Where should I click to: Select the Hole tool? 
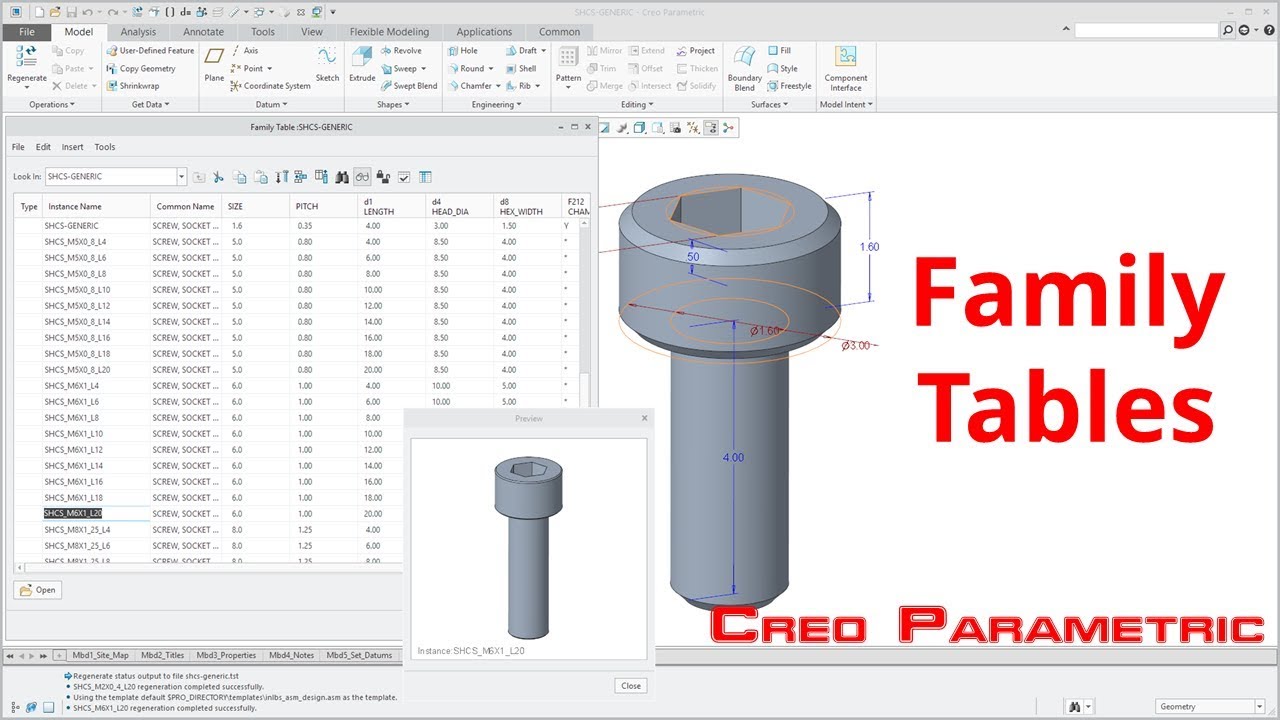coord(463,50)
